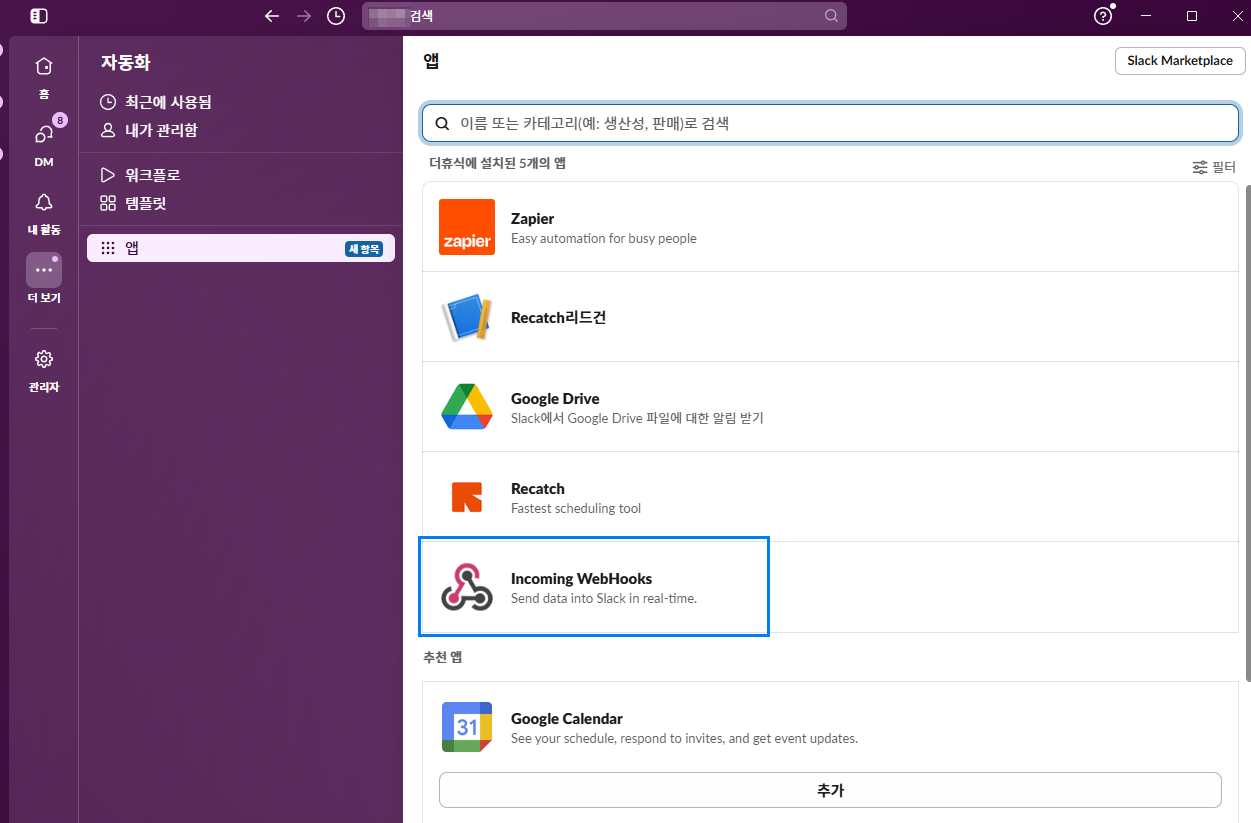Click the 자동화 panel heading
The image size is (1251, 823).
tap(125, 62)
